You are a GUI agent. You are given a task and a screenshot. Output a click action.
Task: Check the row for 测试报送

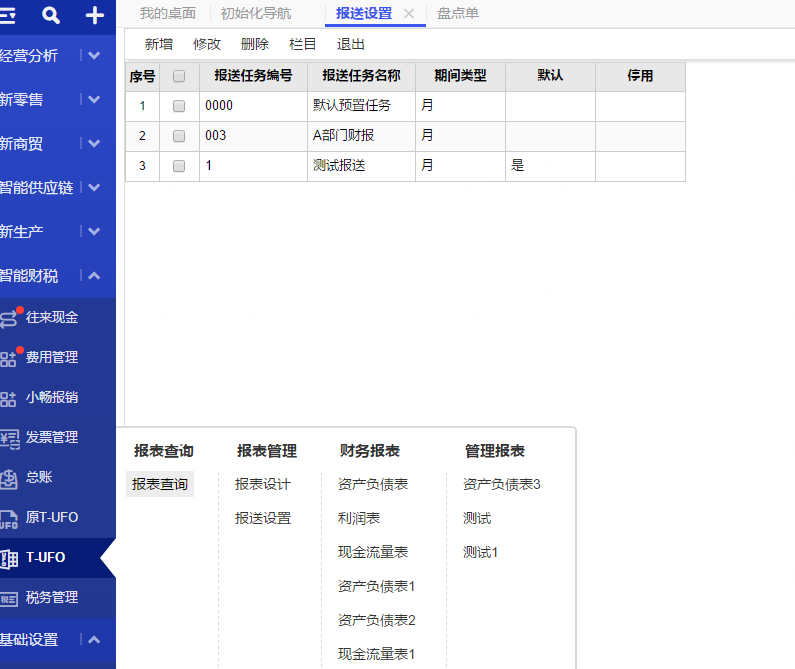tap(179, 166)
